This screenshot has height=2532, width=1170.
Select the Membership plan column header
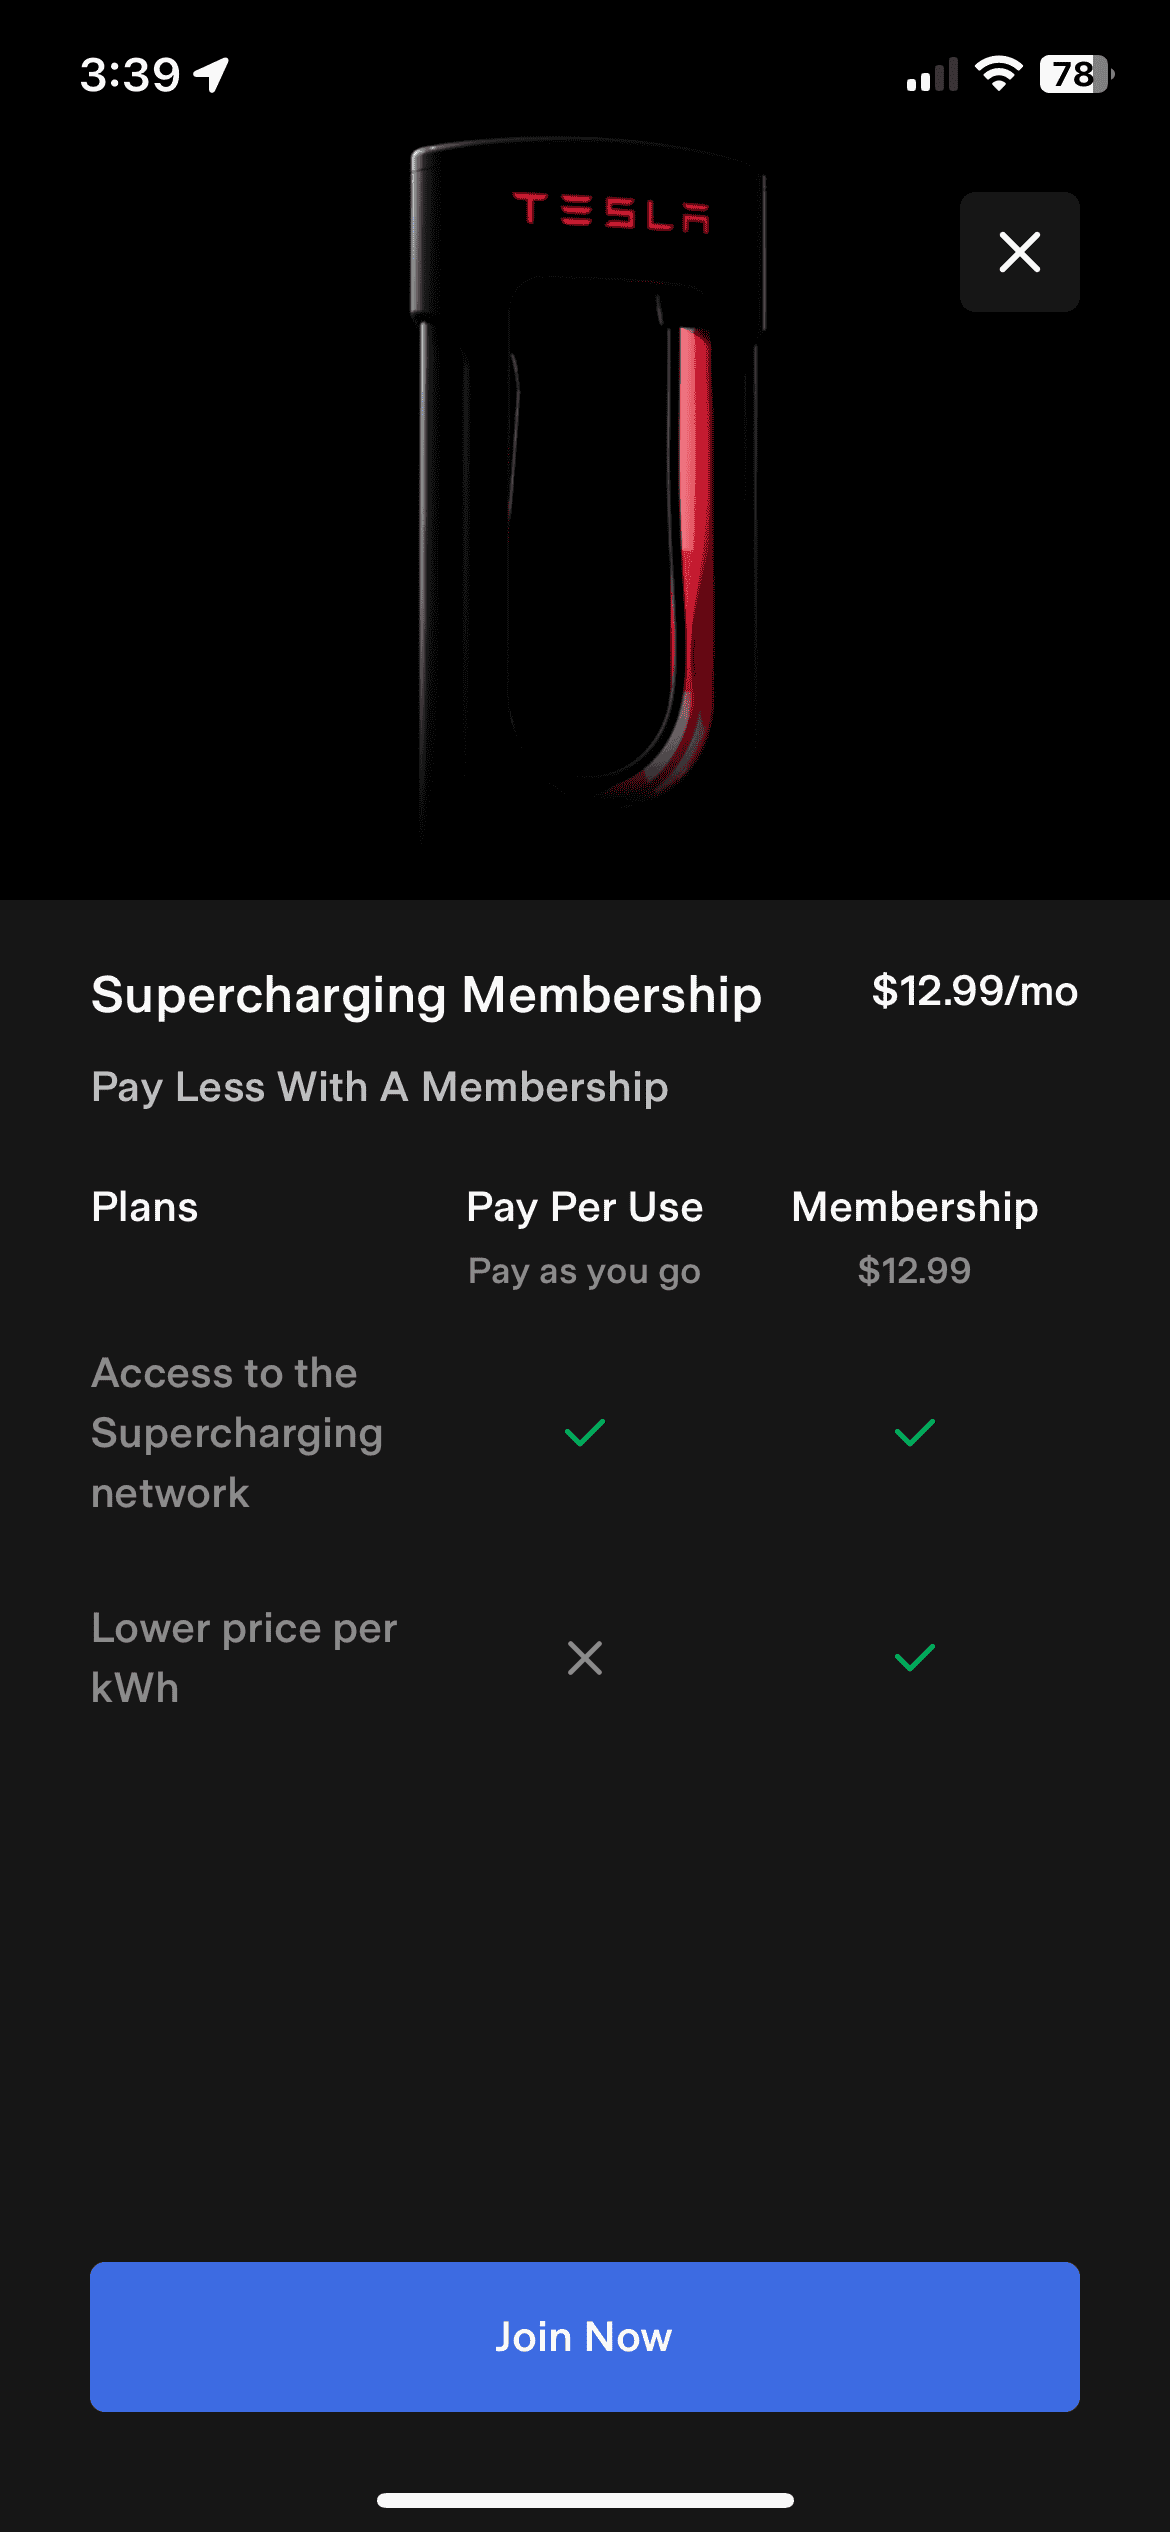click(914, 1207)
